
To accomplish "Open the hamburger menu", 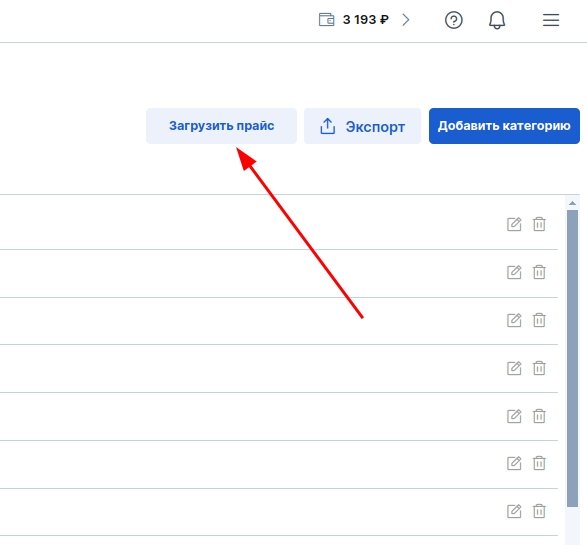I will [551, 20].
